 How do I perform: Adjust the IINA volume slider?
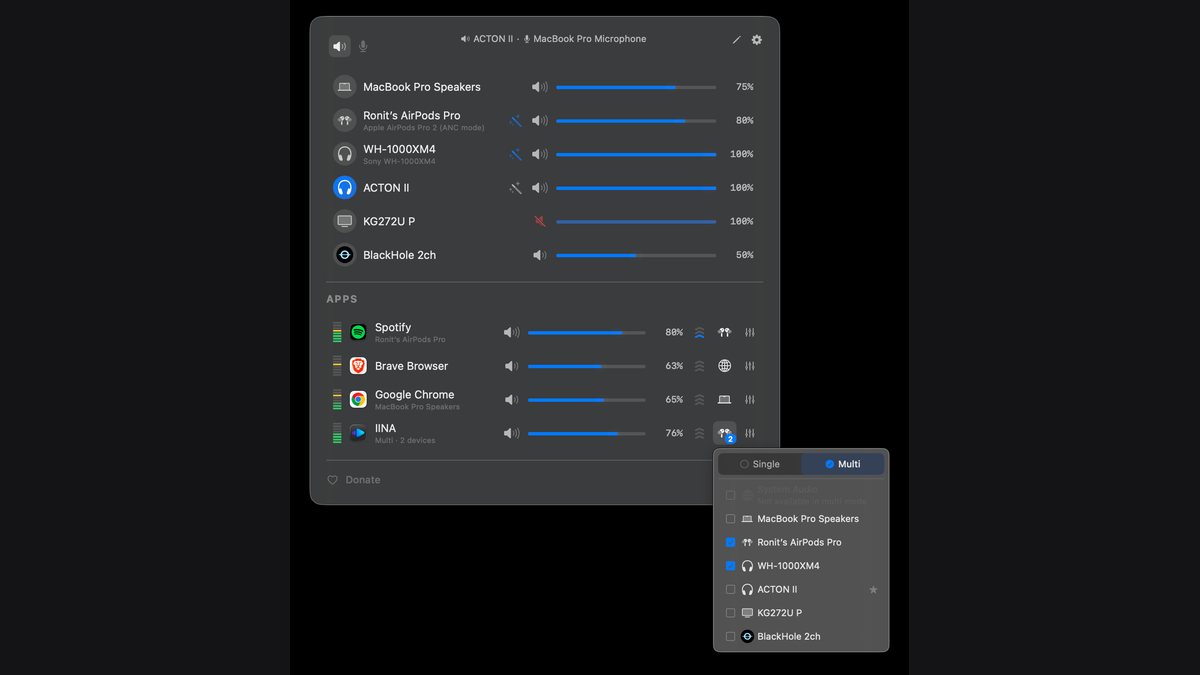586,433
